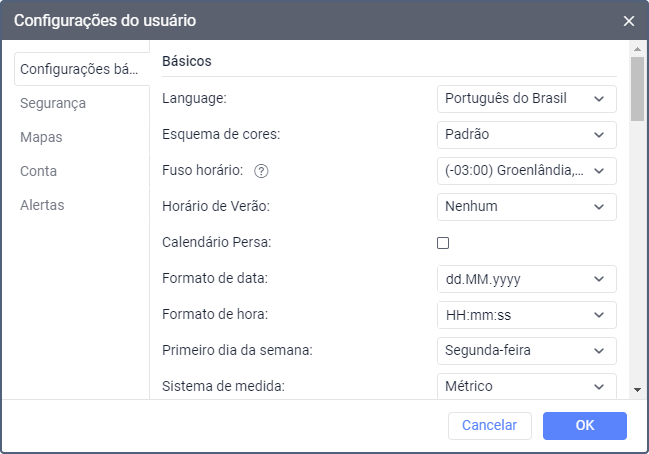Viewport: 649px width, 454px height.
Task: Choose a date format from dropdown
Action: click(x=526, y=279)
